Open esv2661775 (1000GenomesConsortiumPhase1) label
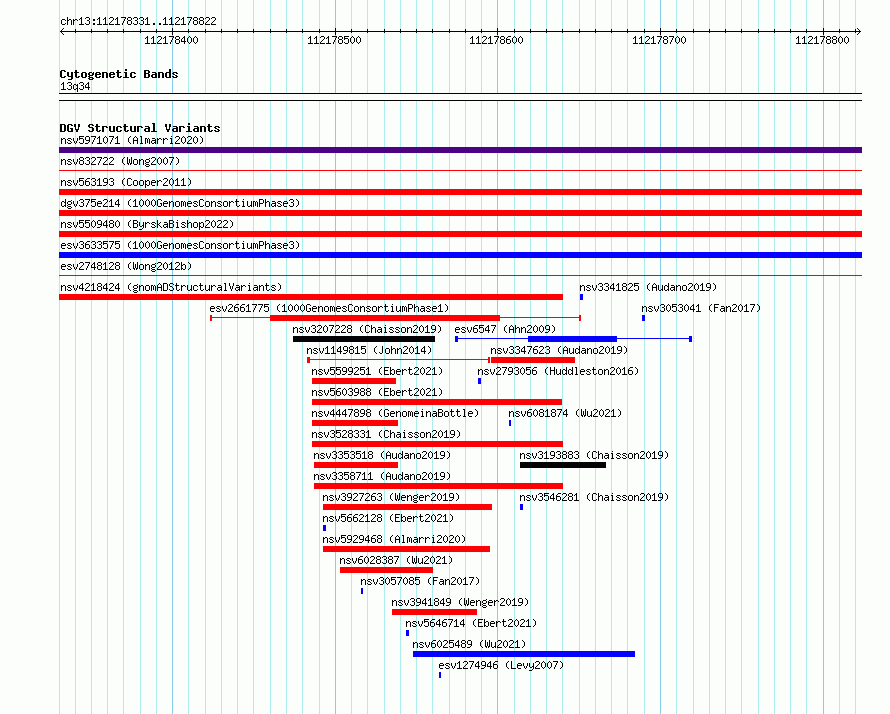Screen dimensions: 890x714 pos(329,308)
